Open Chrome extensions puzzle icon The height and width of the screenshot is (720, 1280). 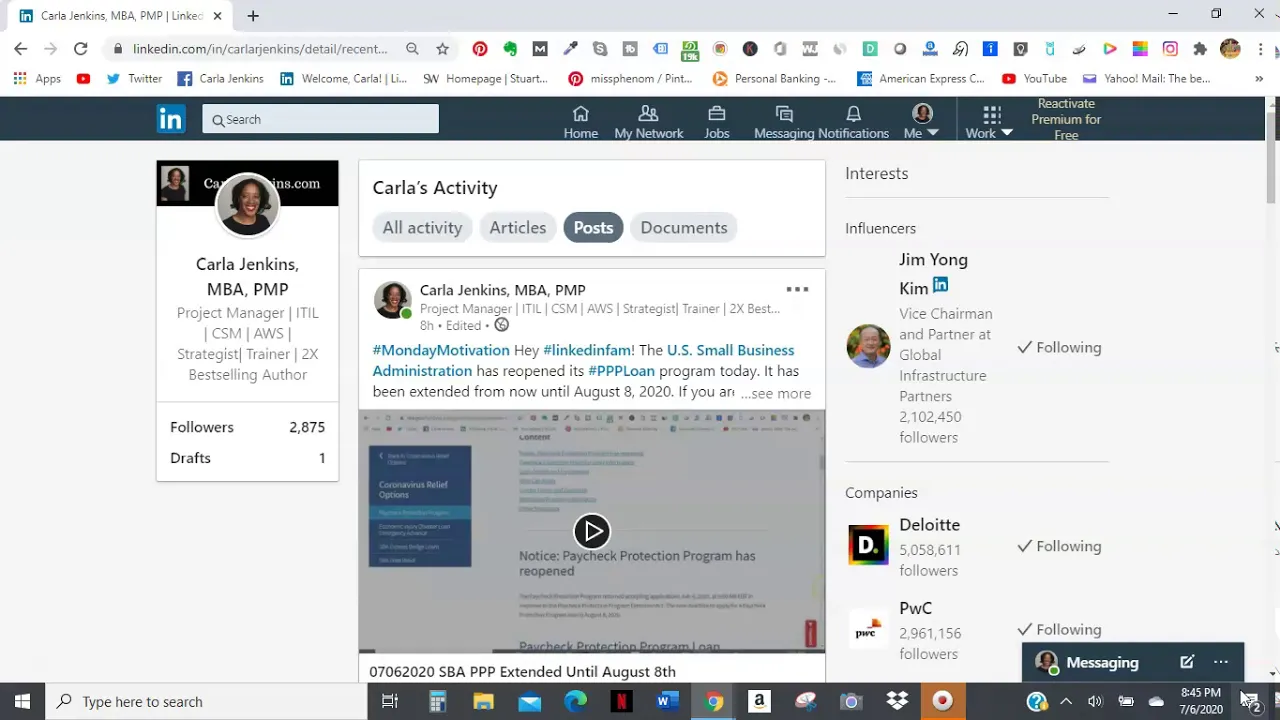pos(1200,49)
